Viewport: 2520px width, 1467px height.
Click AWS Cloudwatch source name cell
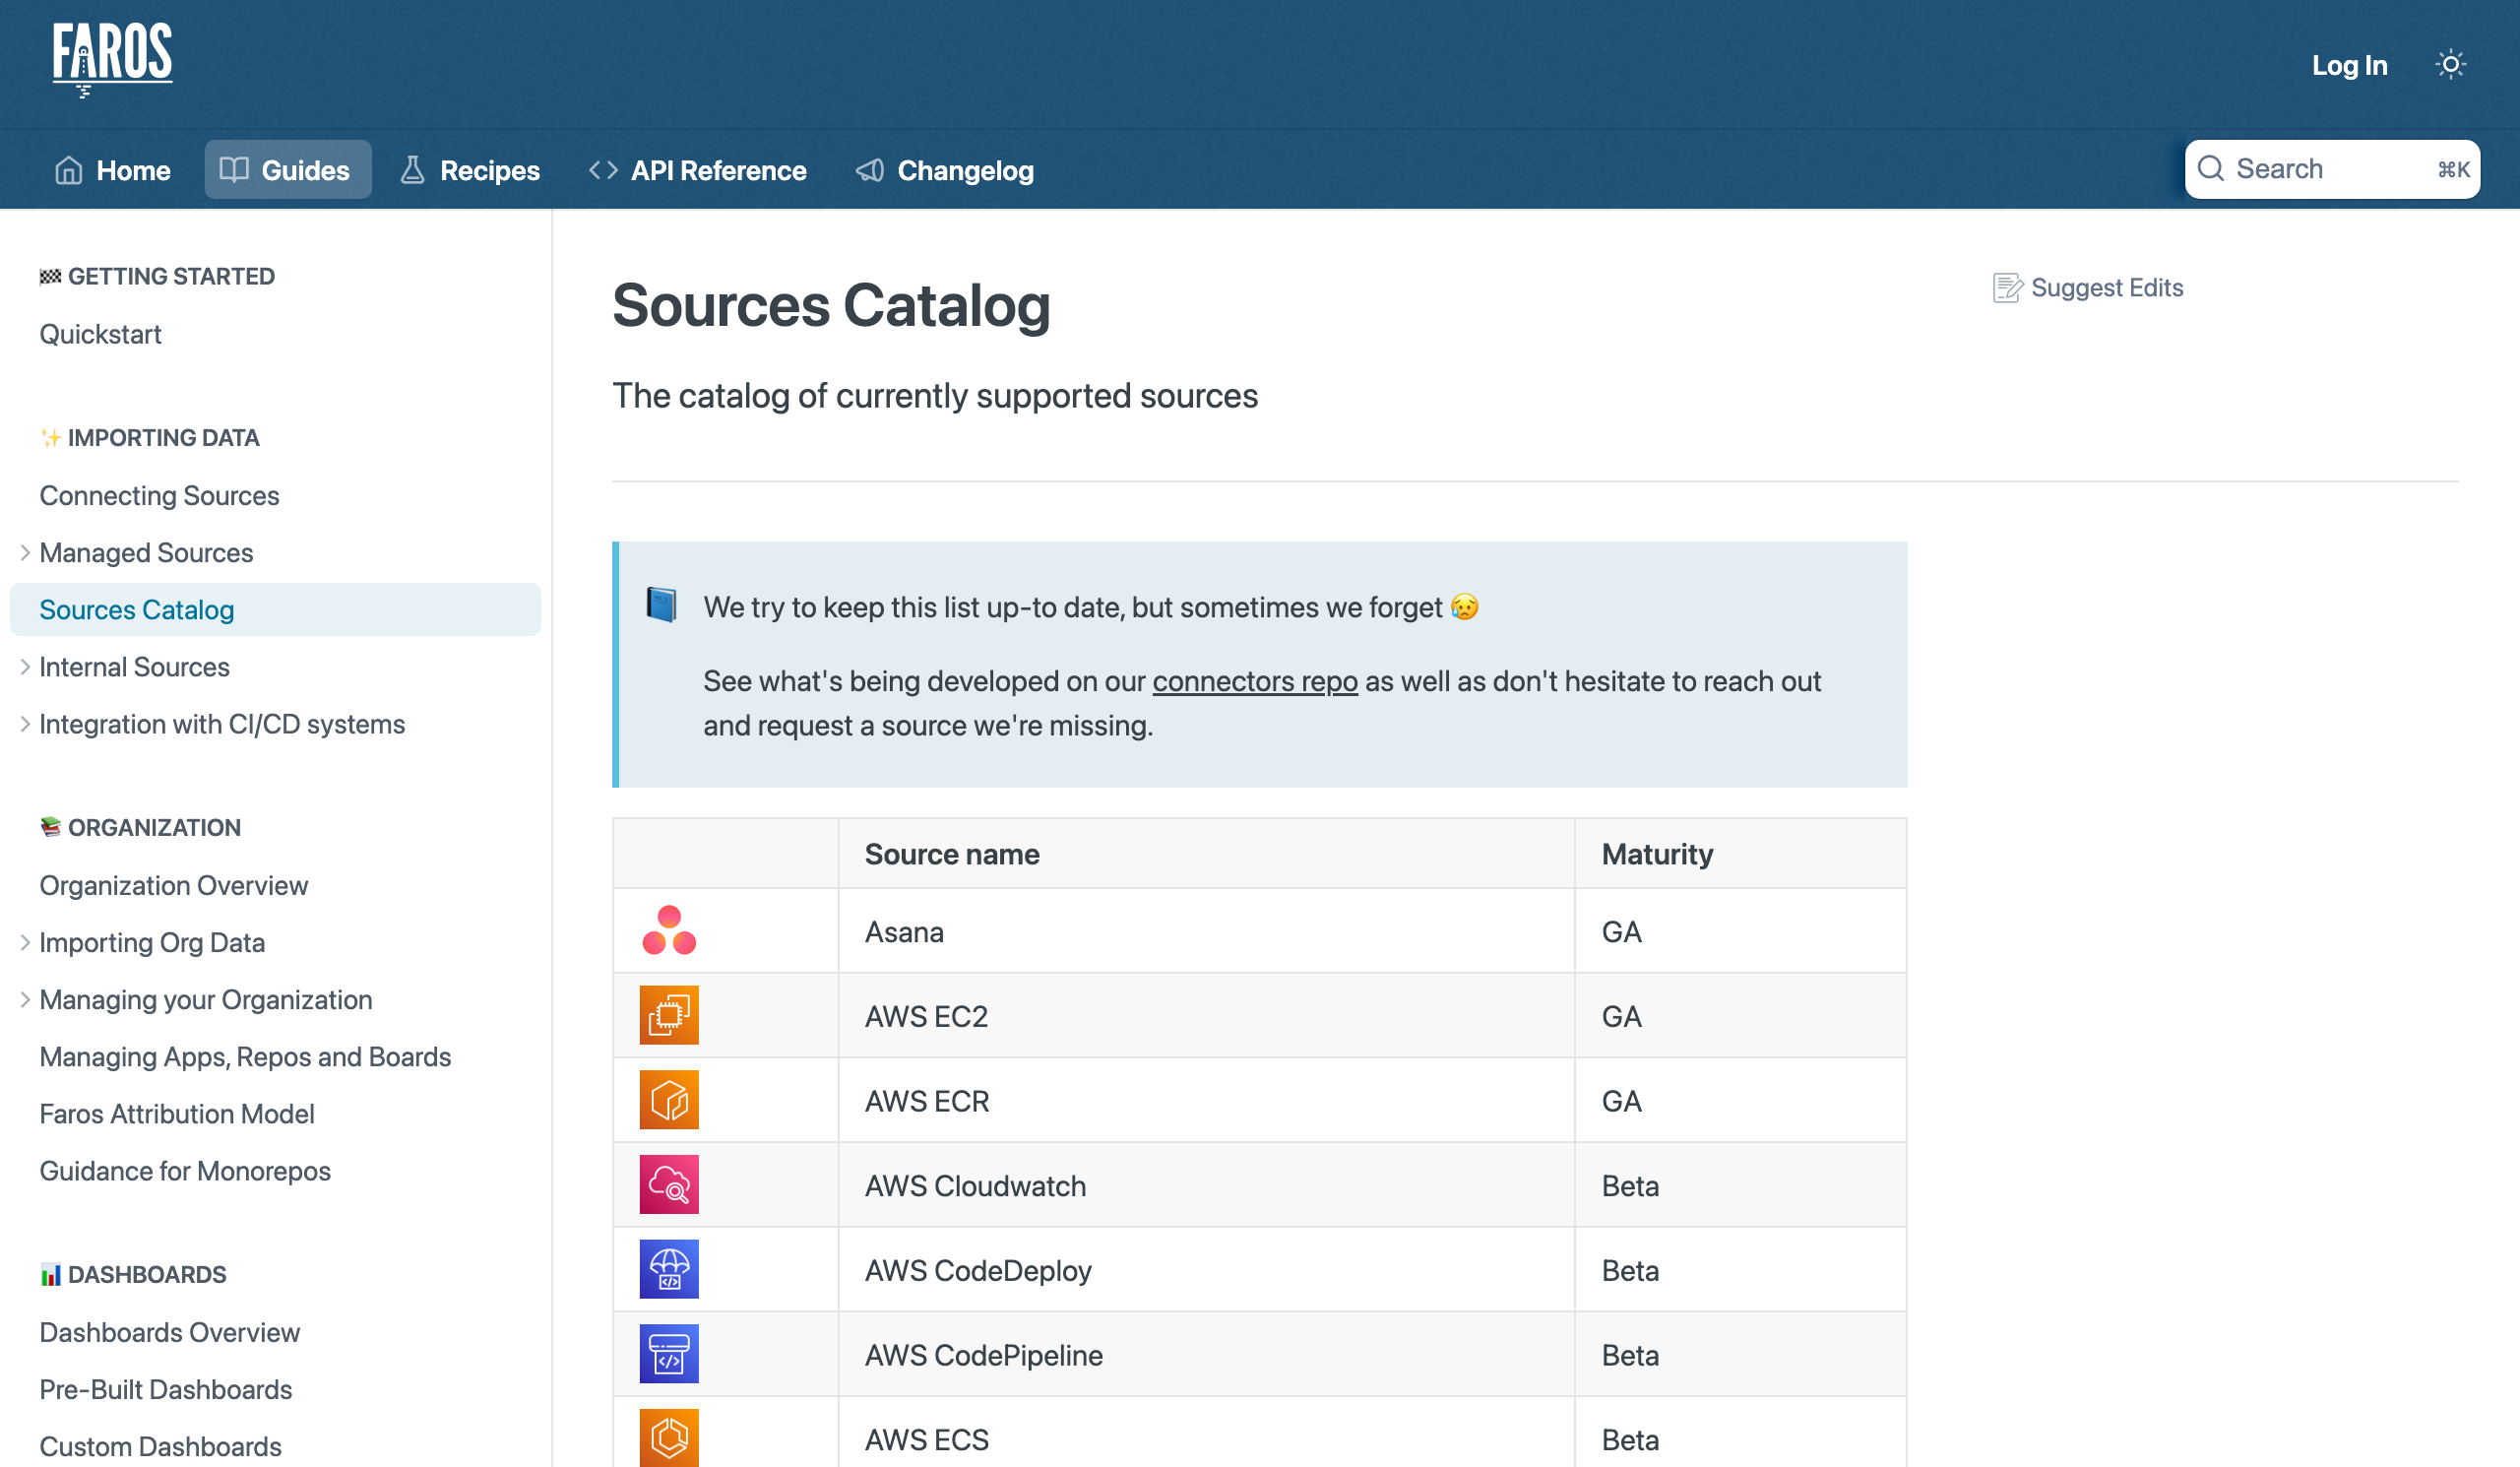click(1206, 1185)
